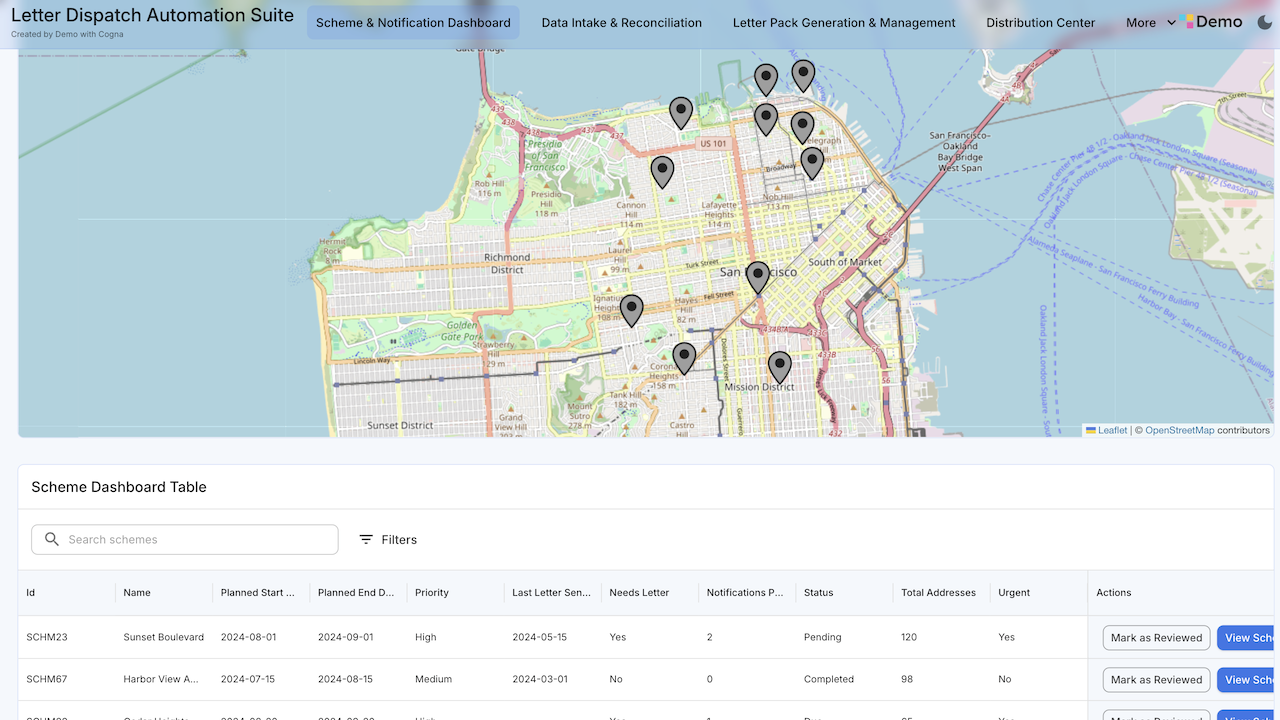Image resolution: width=1280 pixels, height=720 pixels.
Task: Click the map pin above Broadway
Action: (812, 164)
